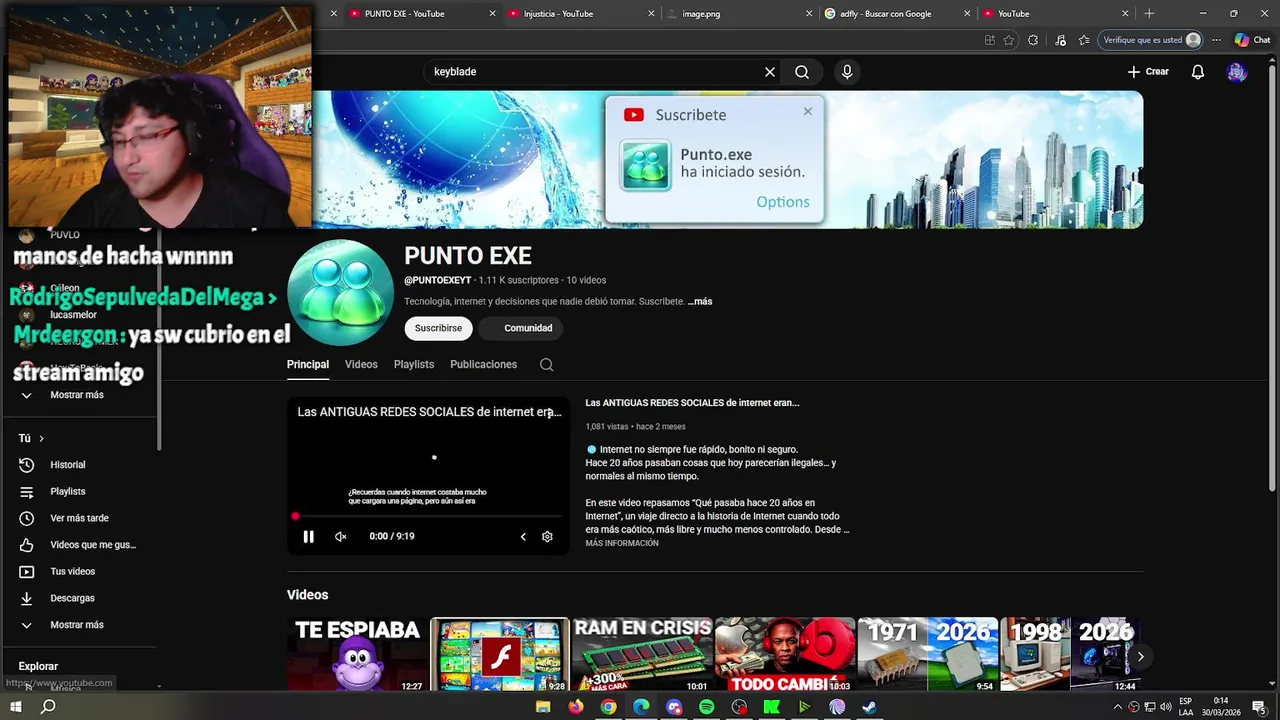Open the TODO CAMBIÓ video thumbnail
Viewport: 1280px width, 720px height.
(x=785, y=655)
